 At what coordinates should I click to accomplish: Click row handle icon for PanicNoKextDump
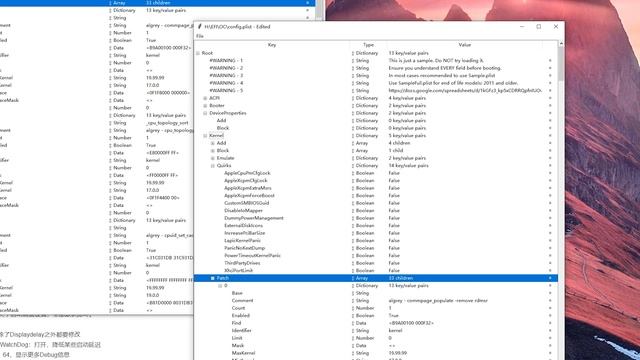coord(550,248)
